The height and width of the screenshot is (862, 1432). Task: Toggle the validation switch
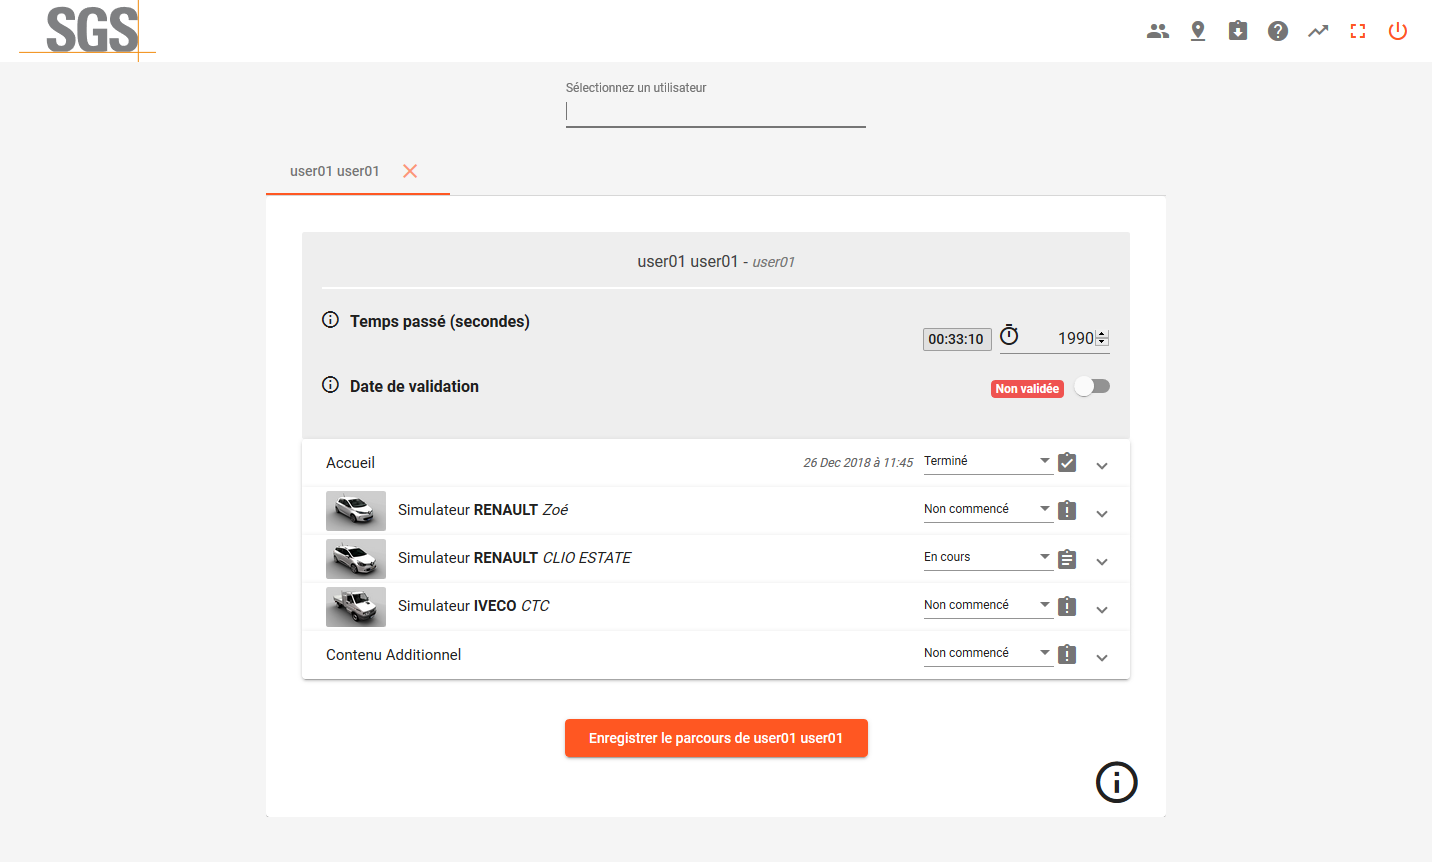pos(1092,386)
